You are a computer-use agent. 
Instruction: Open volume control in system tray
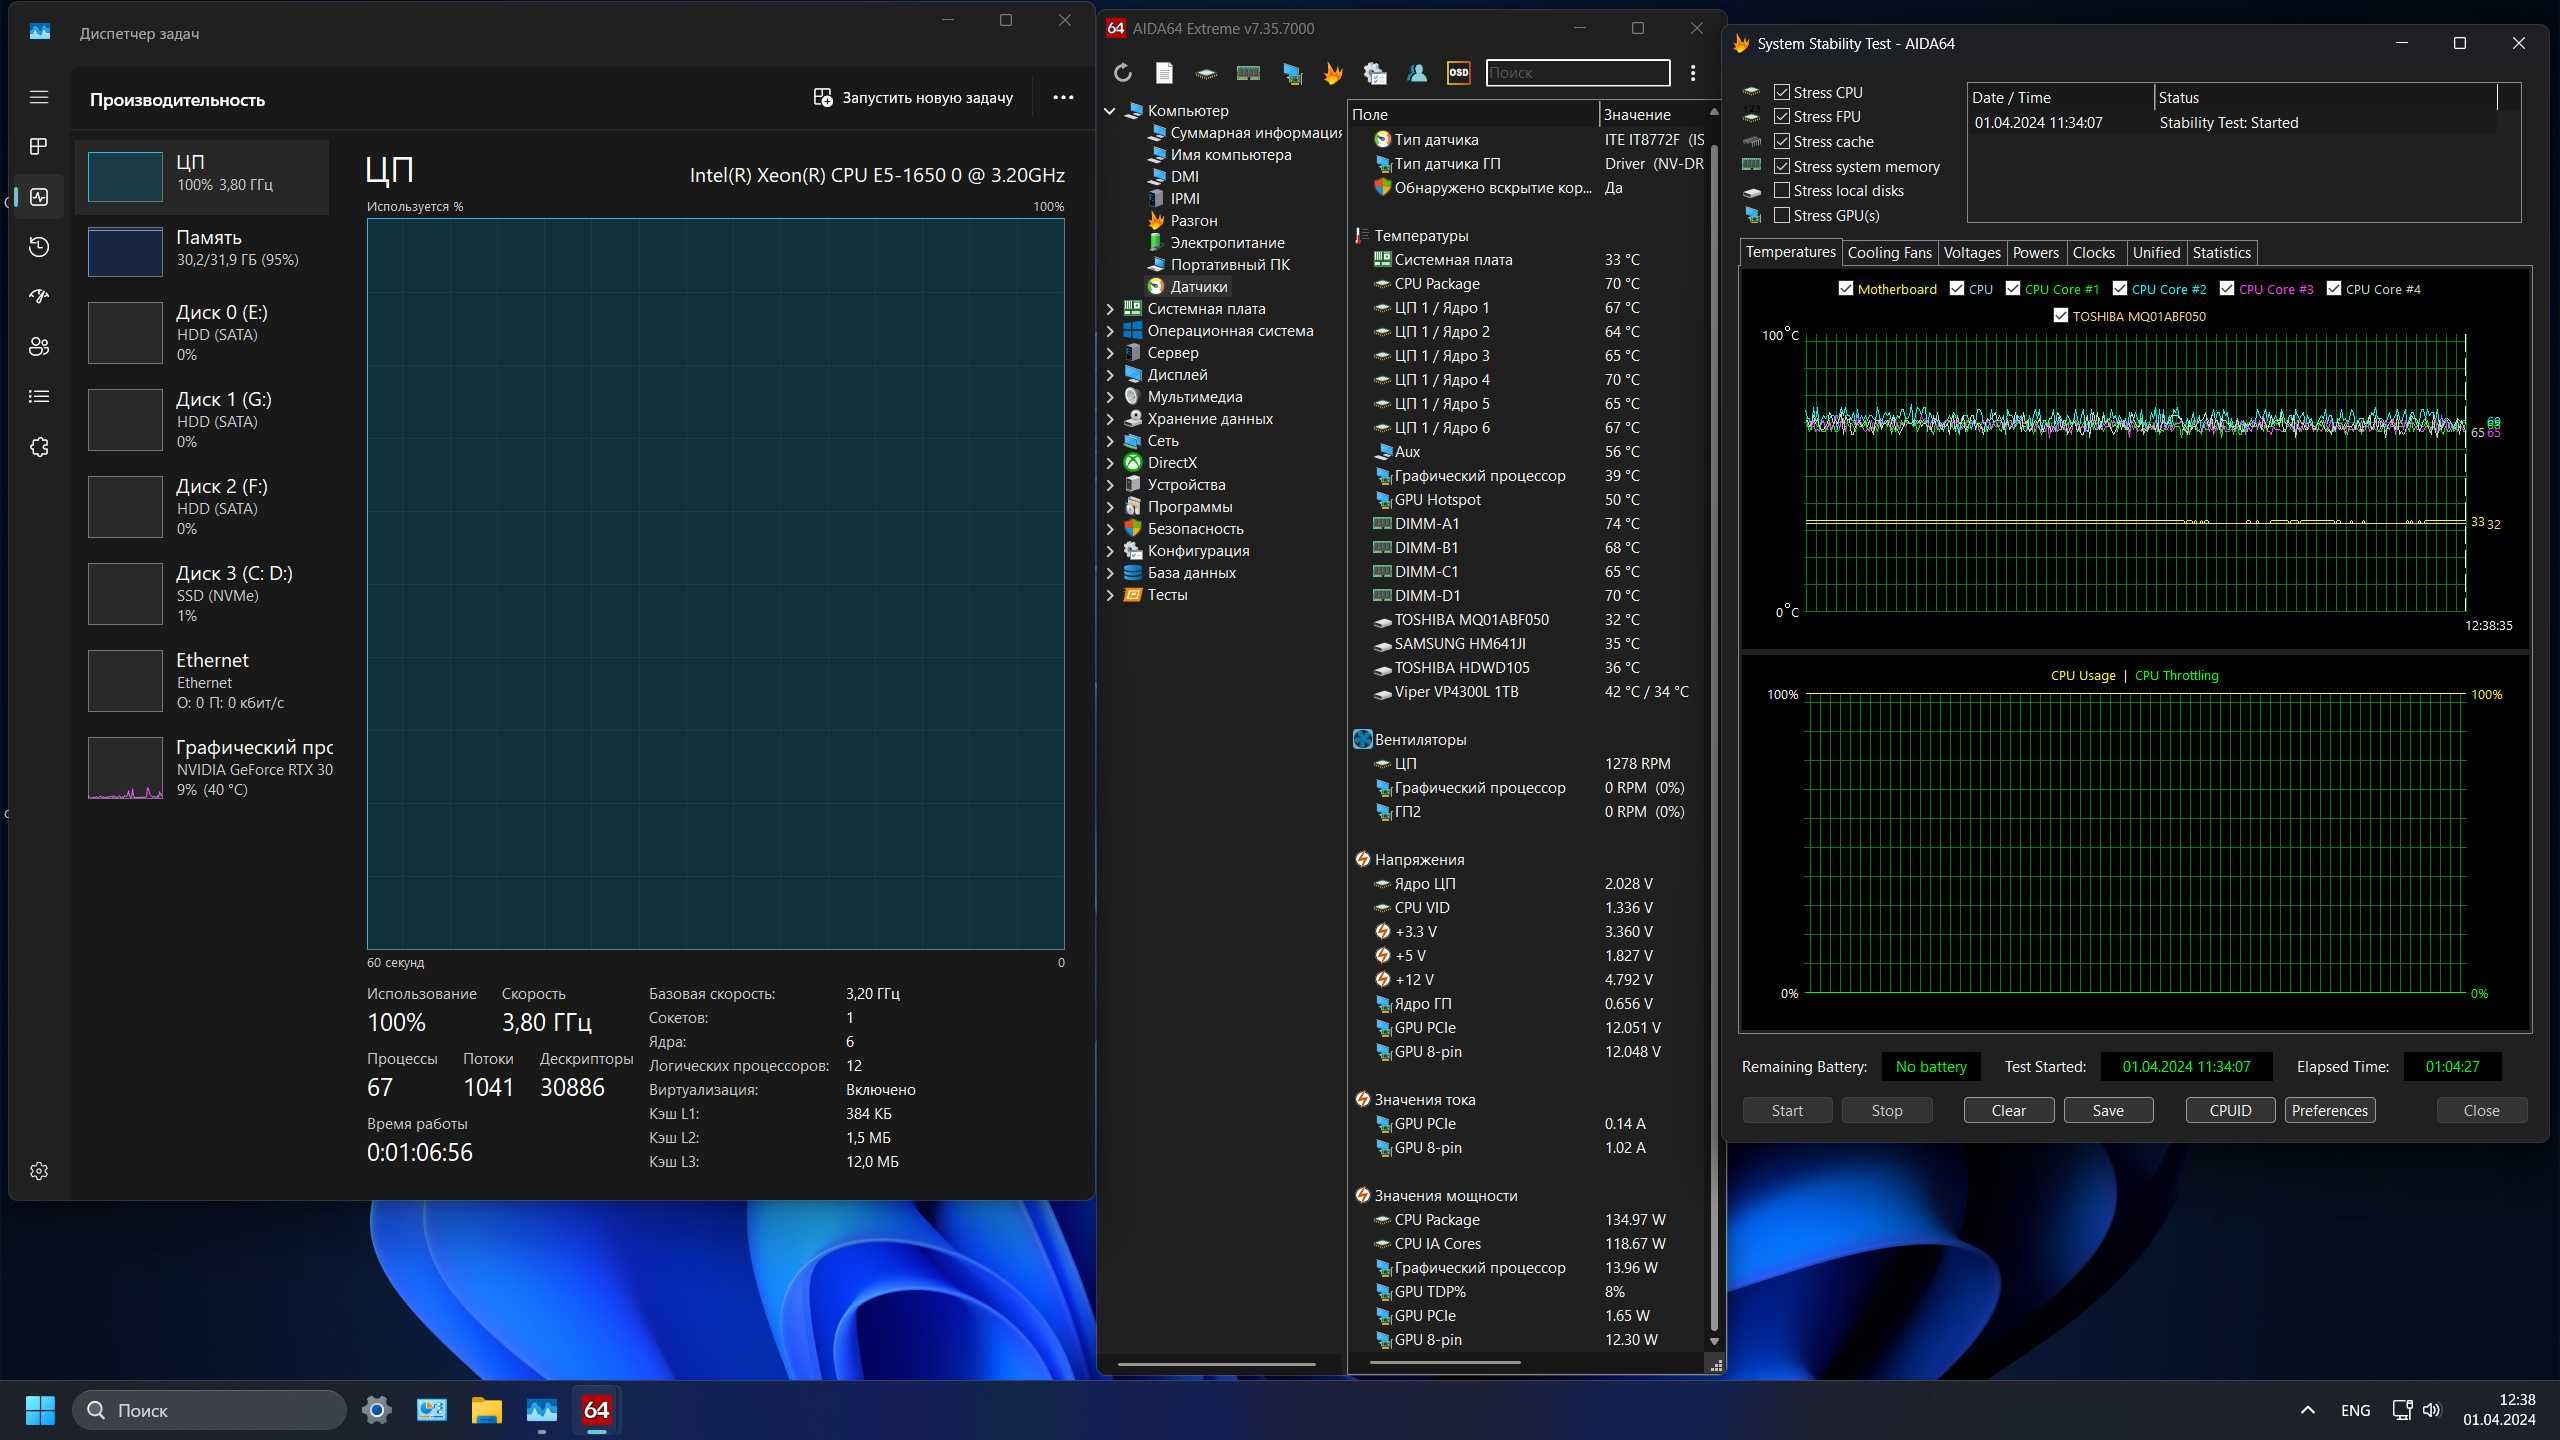click(2432, 1410)
